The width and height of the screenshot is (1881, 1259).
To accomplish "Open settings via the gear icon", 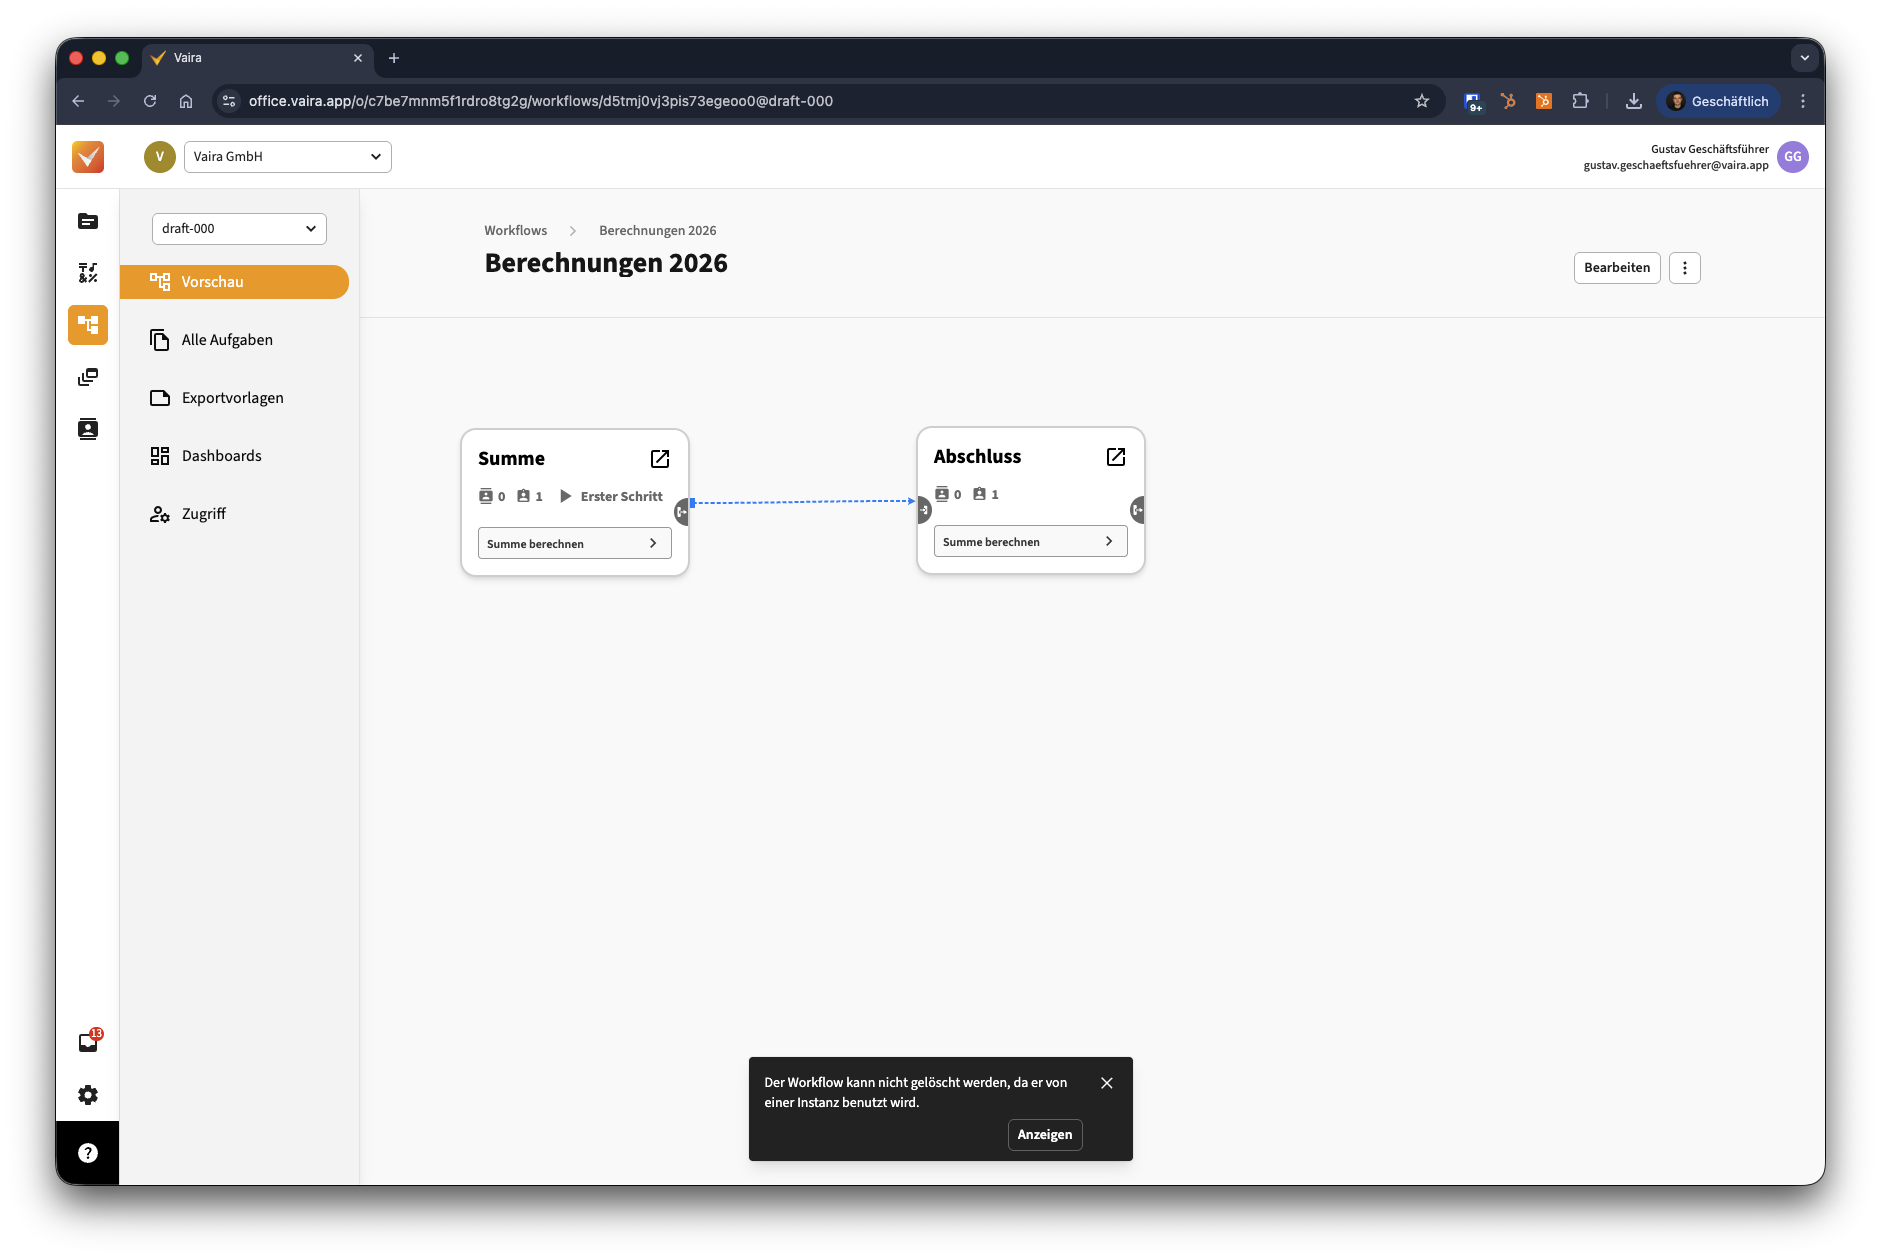I will pyautogui.click(x=88, y=1095).
